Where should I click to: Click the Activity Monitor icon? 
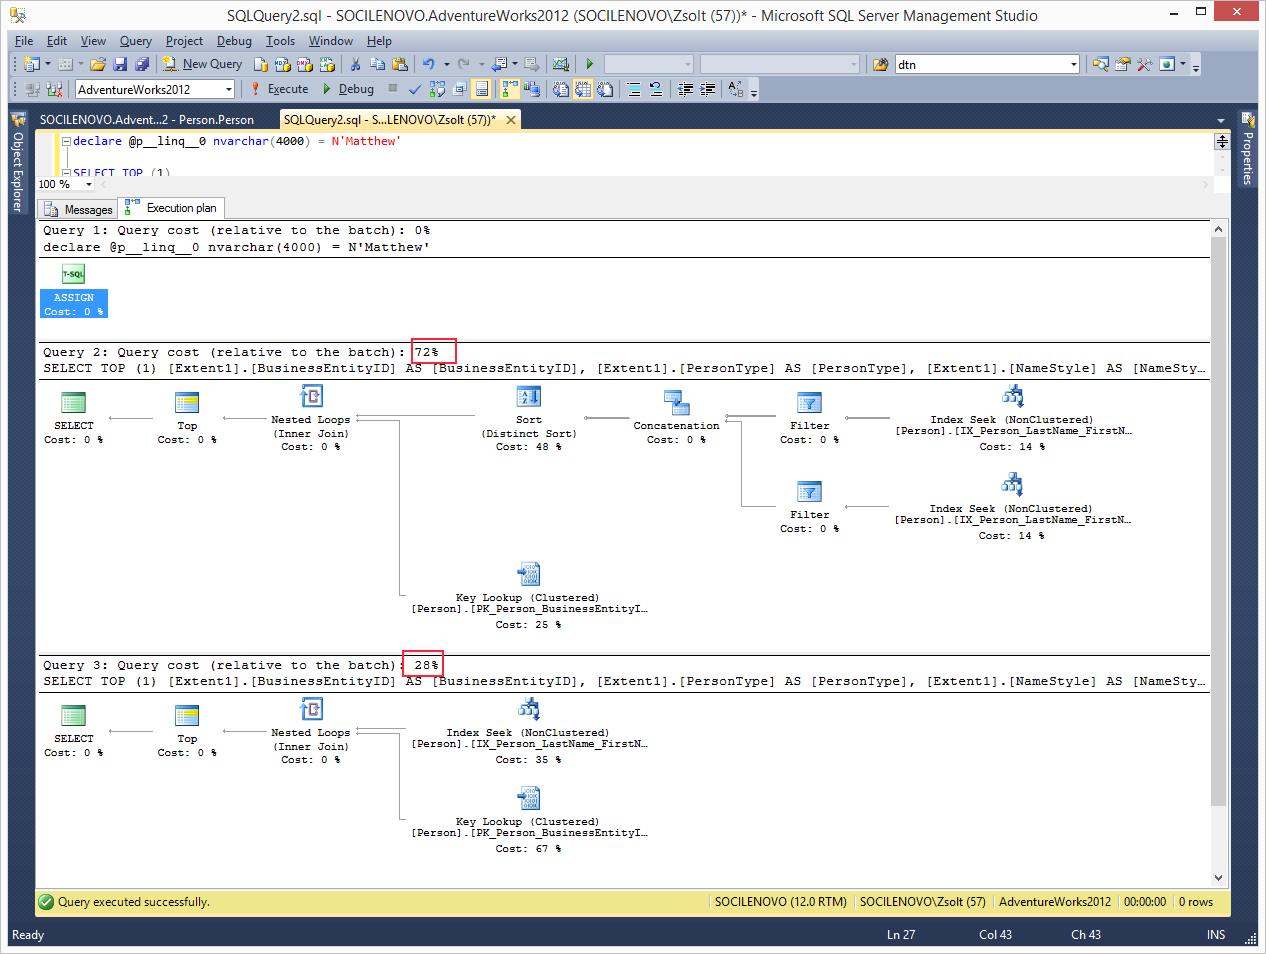coord(560,64)
